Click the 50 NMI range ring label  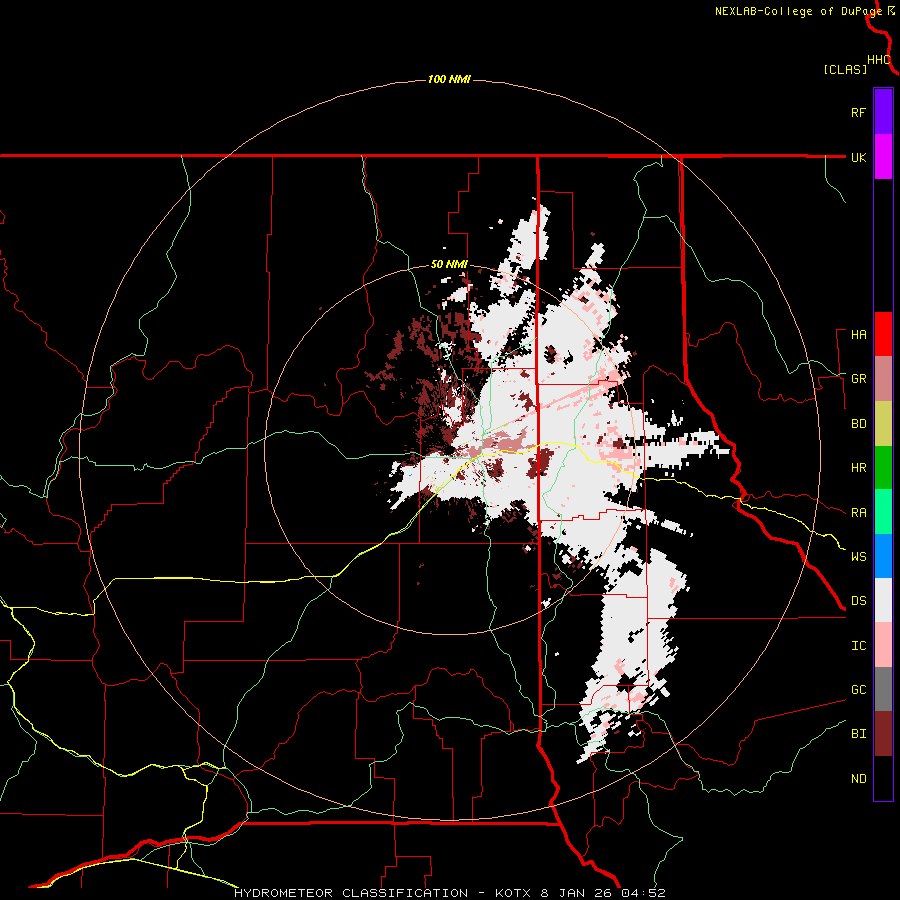449,265
